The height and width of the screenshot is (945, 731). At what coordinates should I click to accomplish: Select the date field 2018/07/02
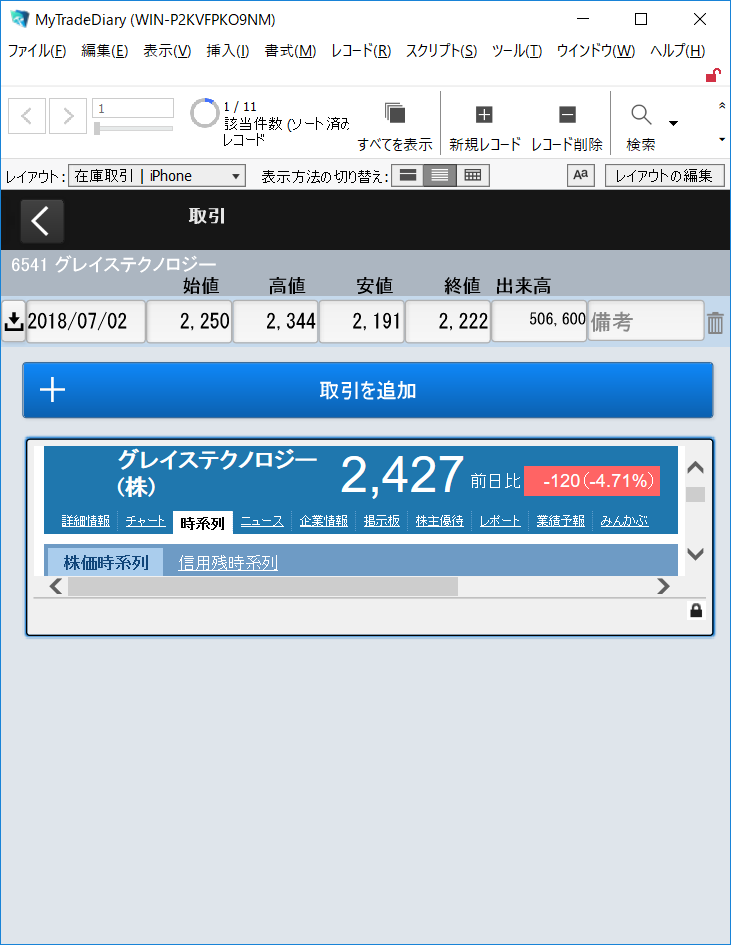coord(86,321)
